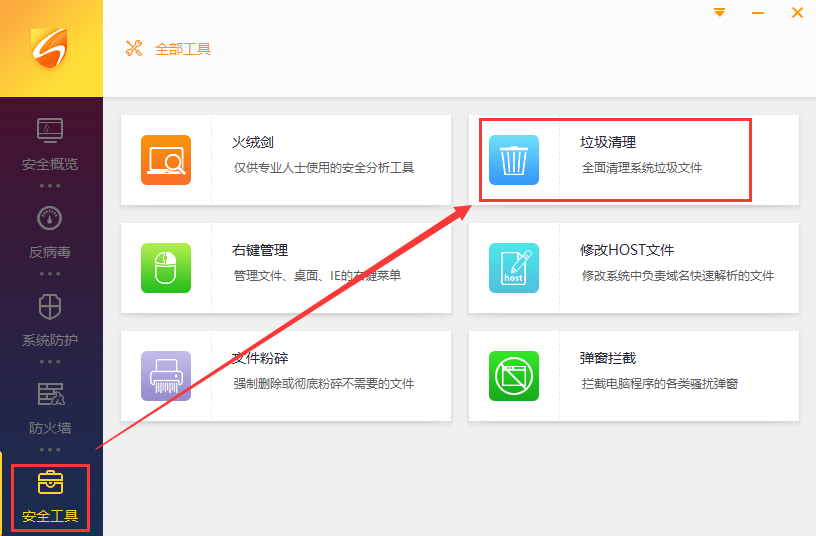Click description 修改系统中负责域名快速解析的文件
Image resolution: width=816 pixels, height=536 pixels.
pos(678,275)
